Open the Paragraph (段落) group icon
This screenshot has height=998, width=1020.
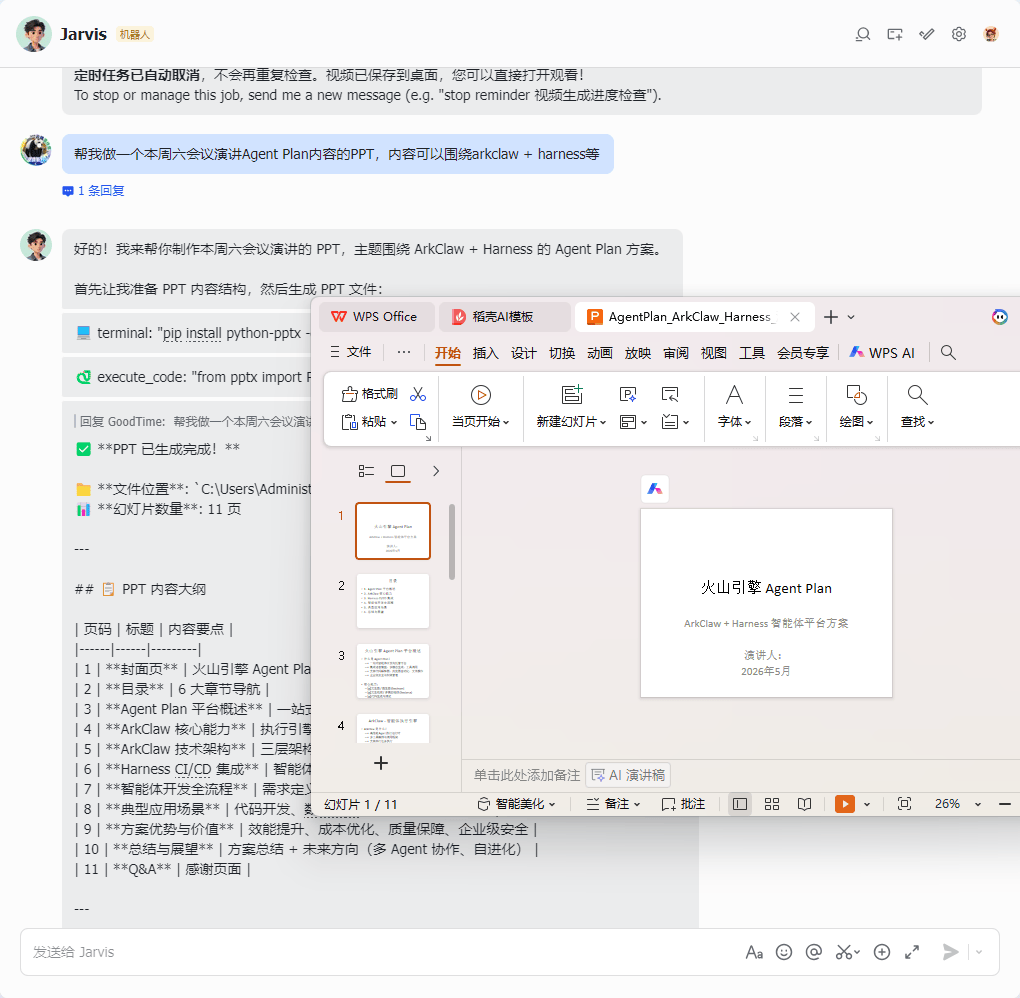click(796, 395)
